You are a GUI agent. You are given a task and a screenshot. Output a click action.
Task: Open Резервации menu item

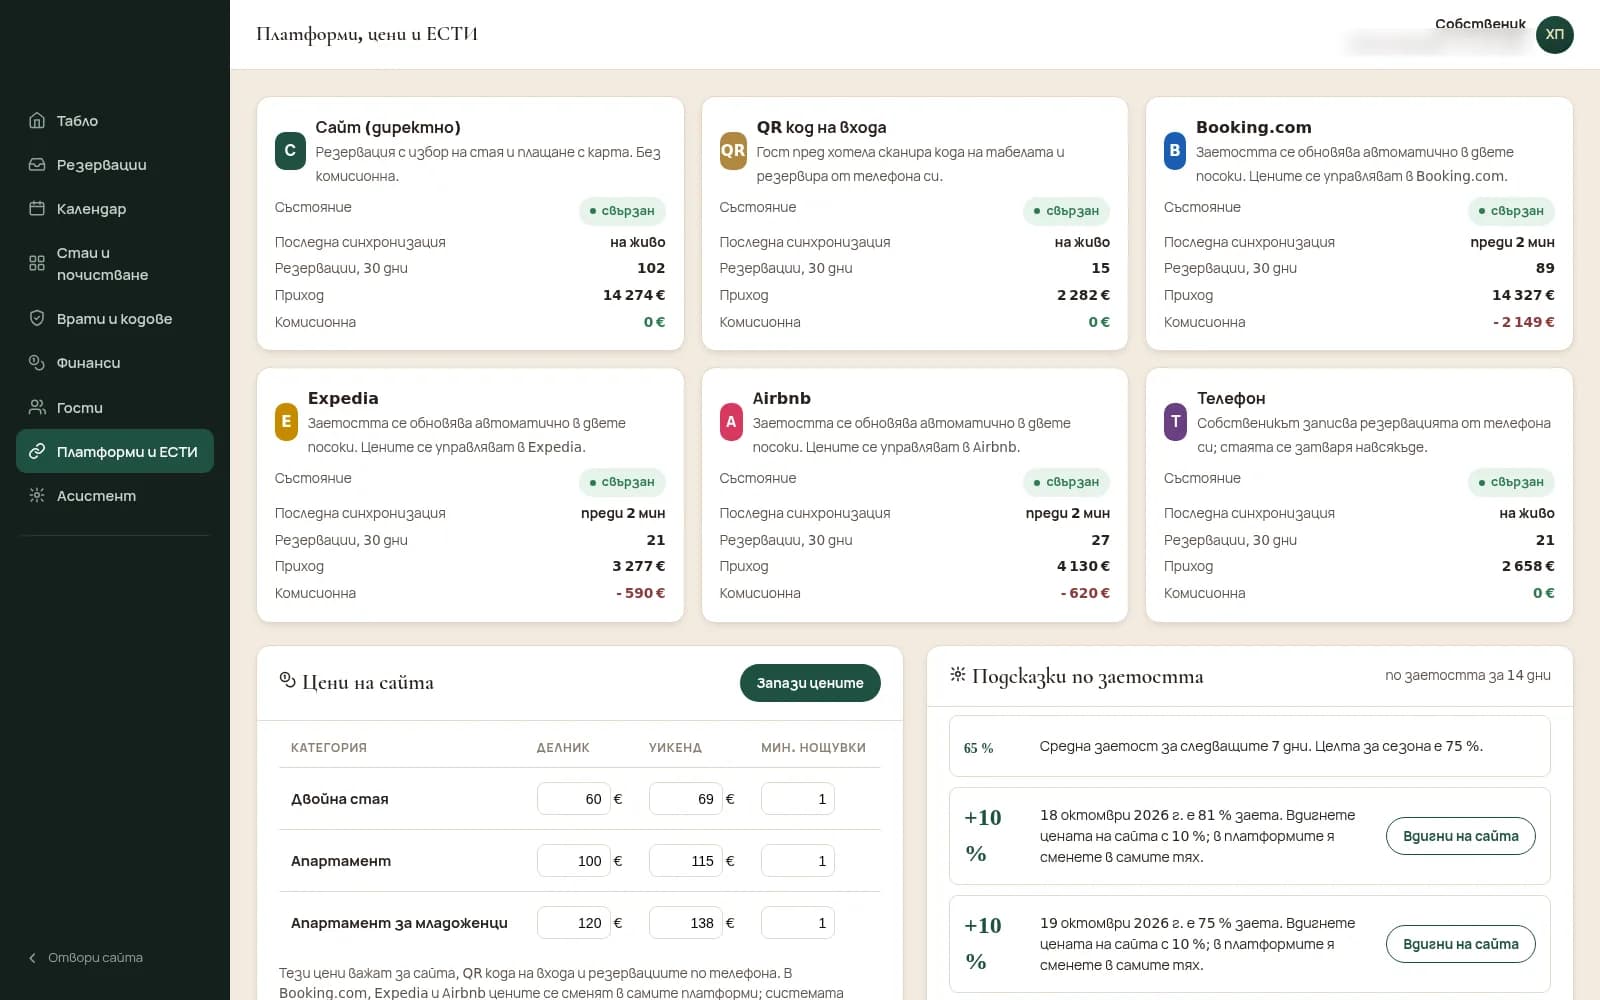point(115,165)
